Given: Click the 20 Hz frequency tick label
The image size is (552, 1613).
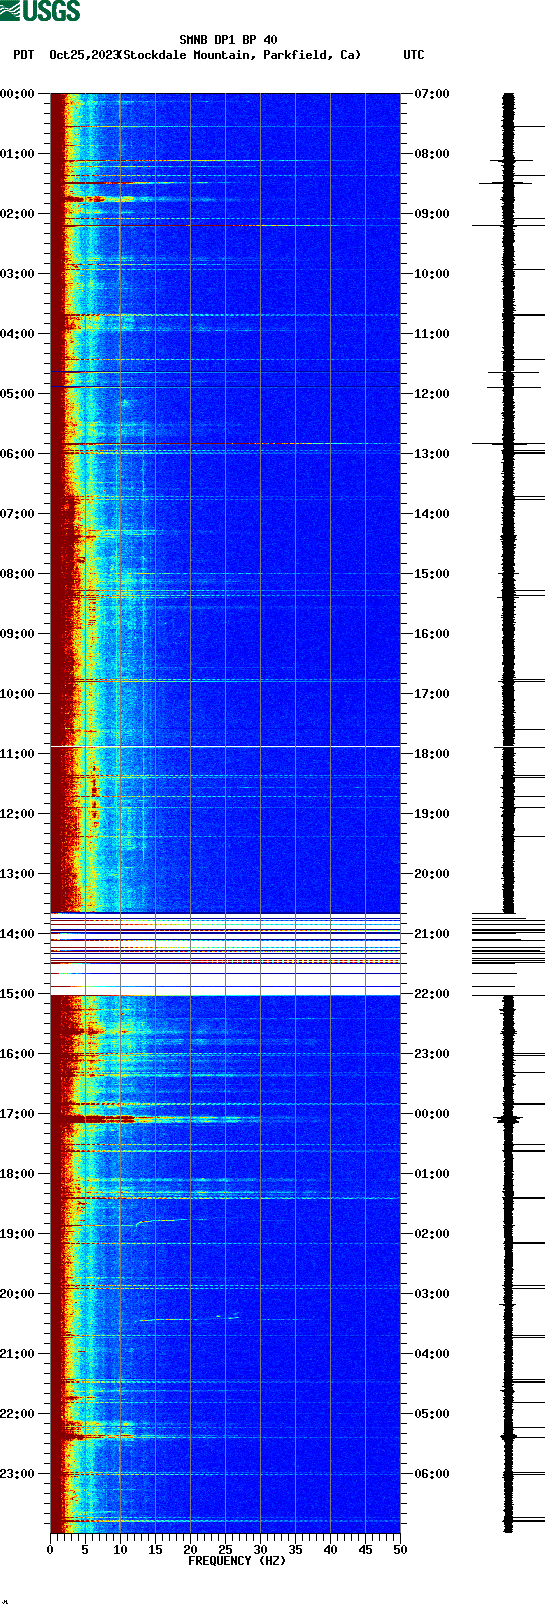Looking at the screenshot, I should pos(190,1550).
